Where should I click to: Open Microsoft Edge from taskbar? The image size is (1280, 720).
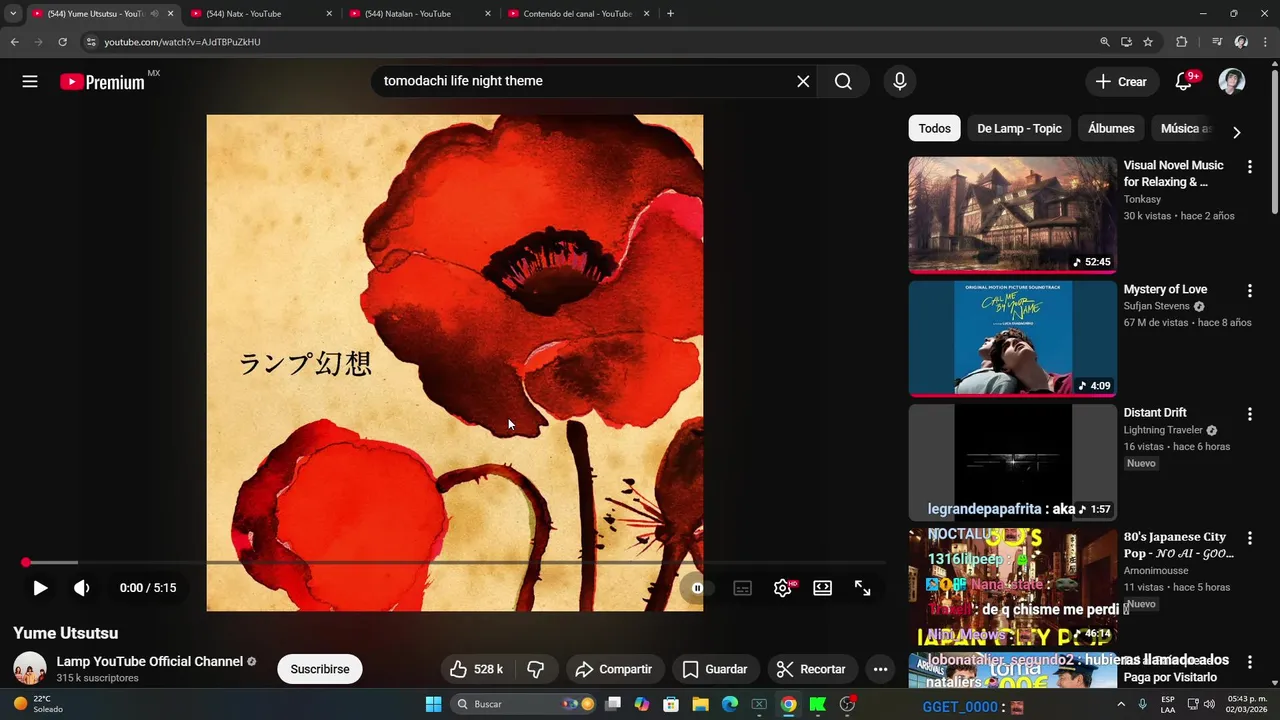730,704
